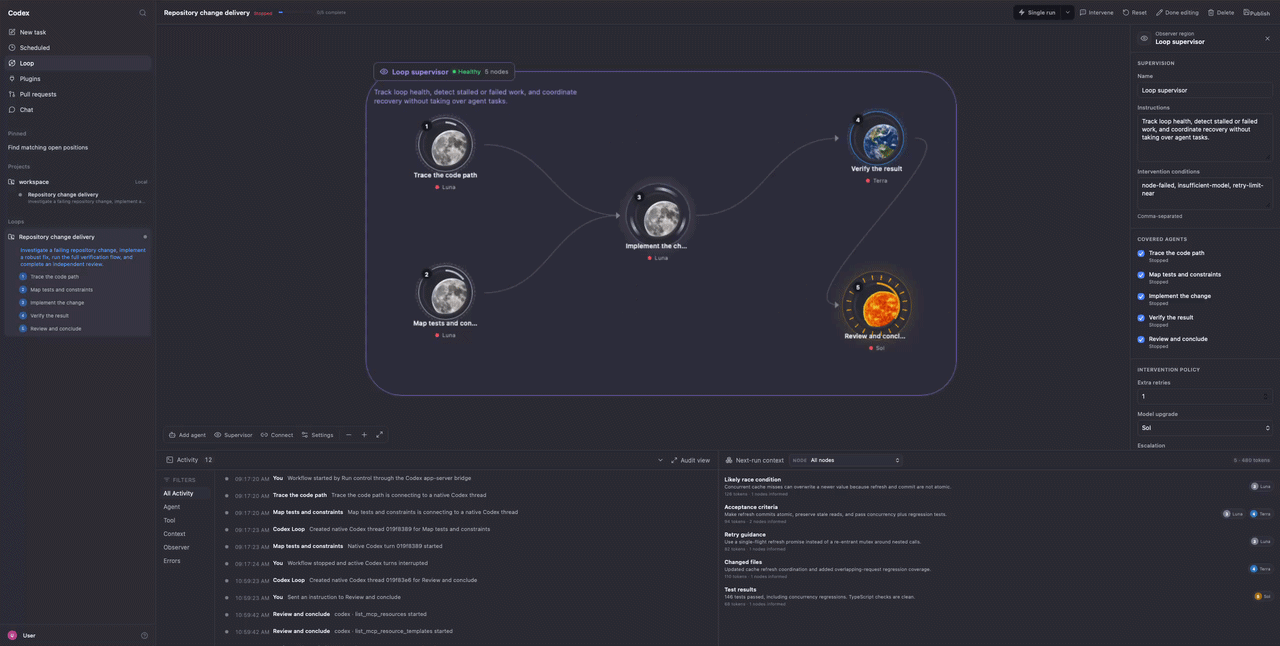Image resolution: width=1280 pixels, height=646 pixels.
Task: Toggle the eye icon on Loop supervisor canvas label
Action: 384,72
